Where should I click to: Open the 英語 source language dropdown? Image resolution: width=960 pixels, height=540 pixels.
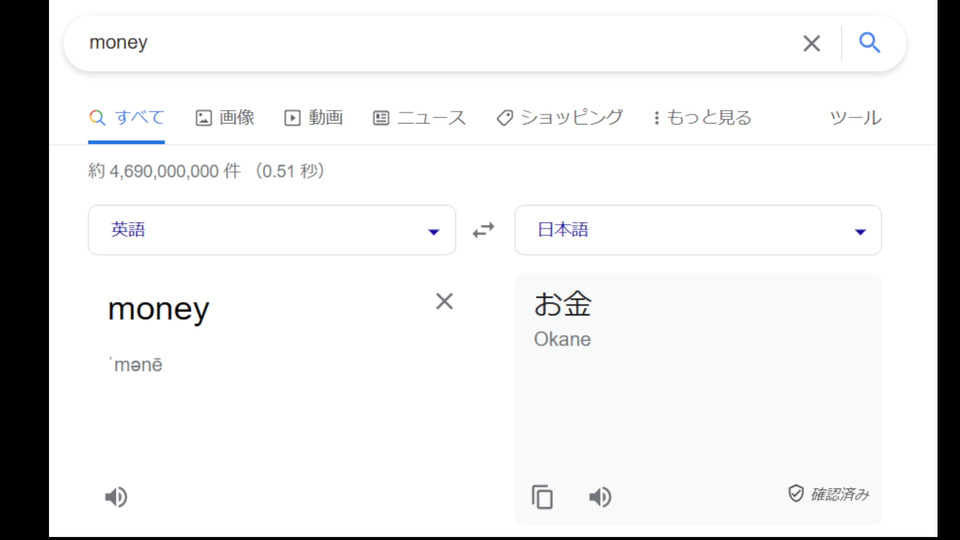pos(272,230)
